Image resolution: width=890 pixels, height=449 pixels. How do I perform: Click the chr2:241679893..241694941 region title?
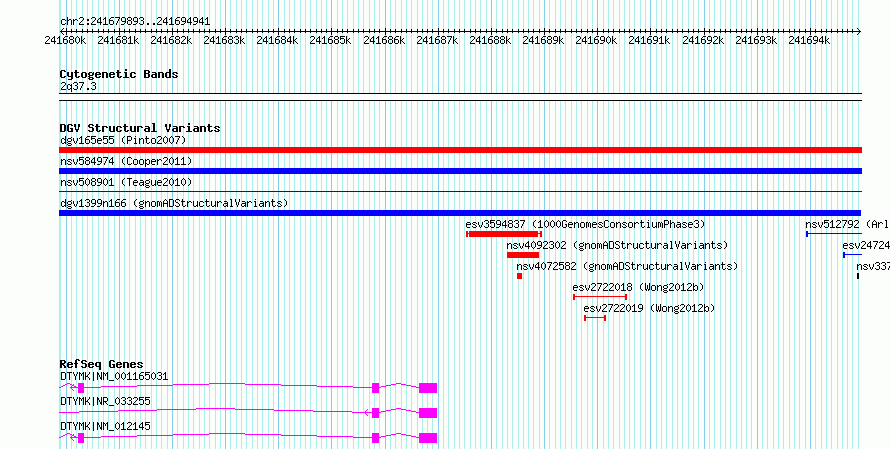pyautogui.click(x=135, y=22)
